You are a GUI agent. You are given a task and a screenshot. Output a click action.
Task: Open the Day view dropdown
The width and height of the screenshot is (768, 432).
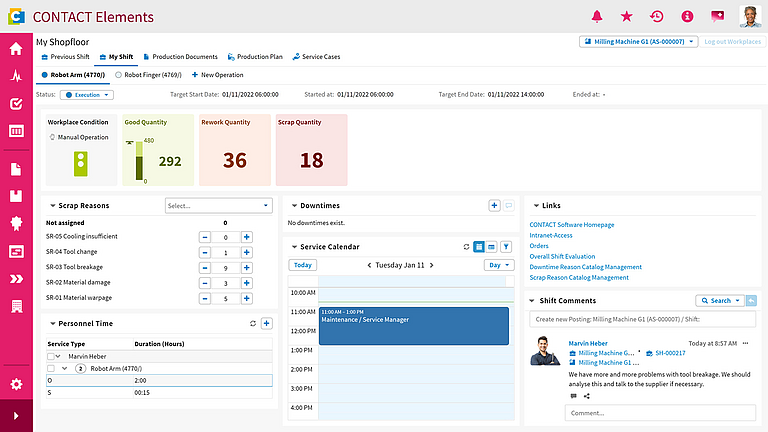[x=499, y=265]
